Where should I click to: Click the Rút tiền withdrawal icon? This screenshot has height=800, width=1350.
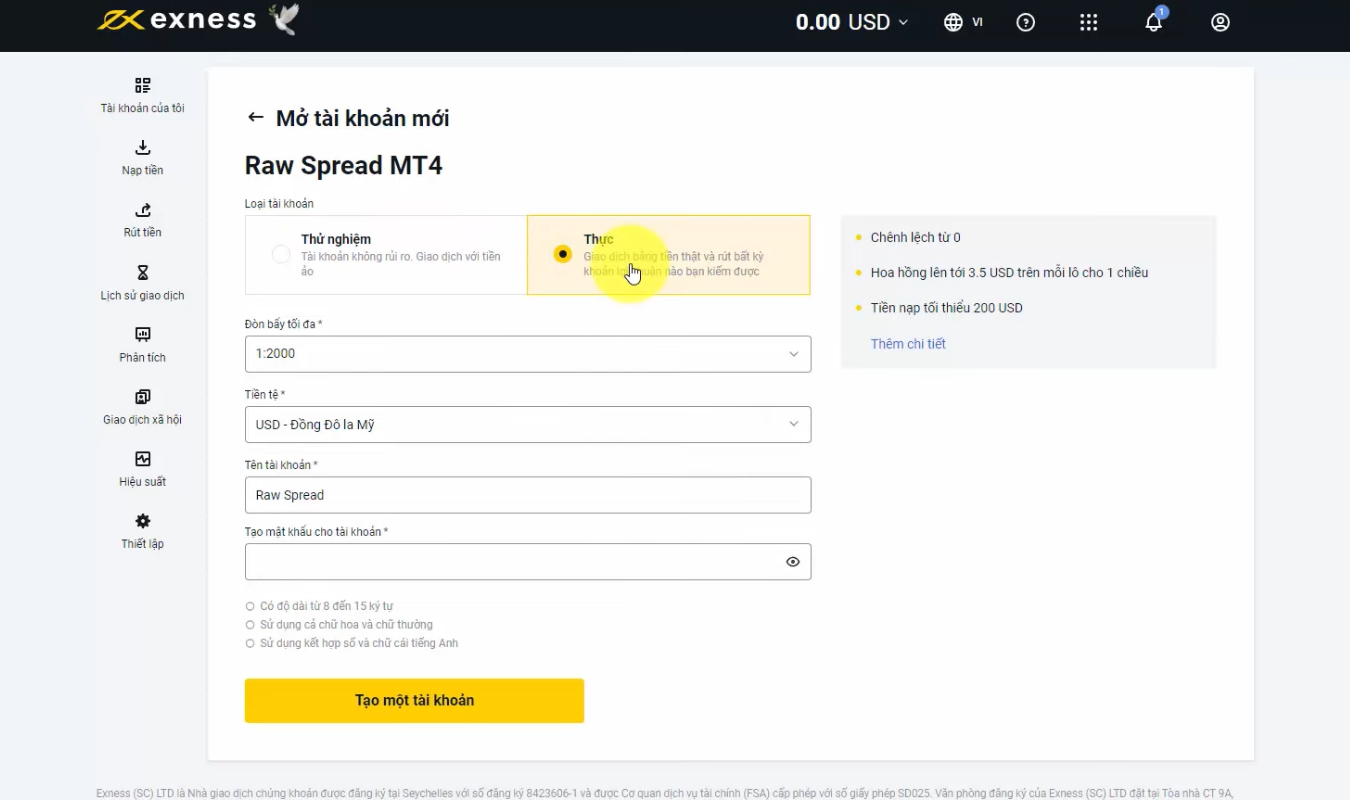143,210
